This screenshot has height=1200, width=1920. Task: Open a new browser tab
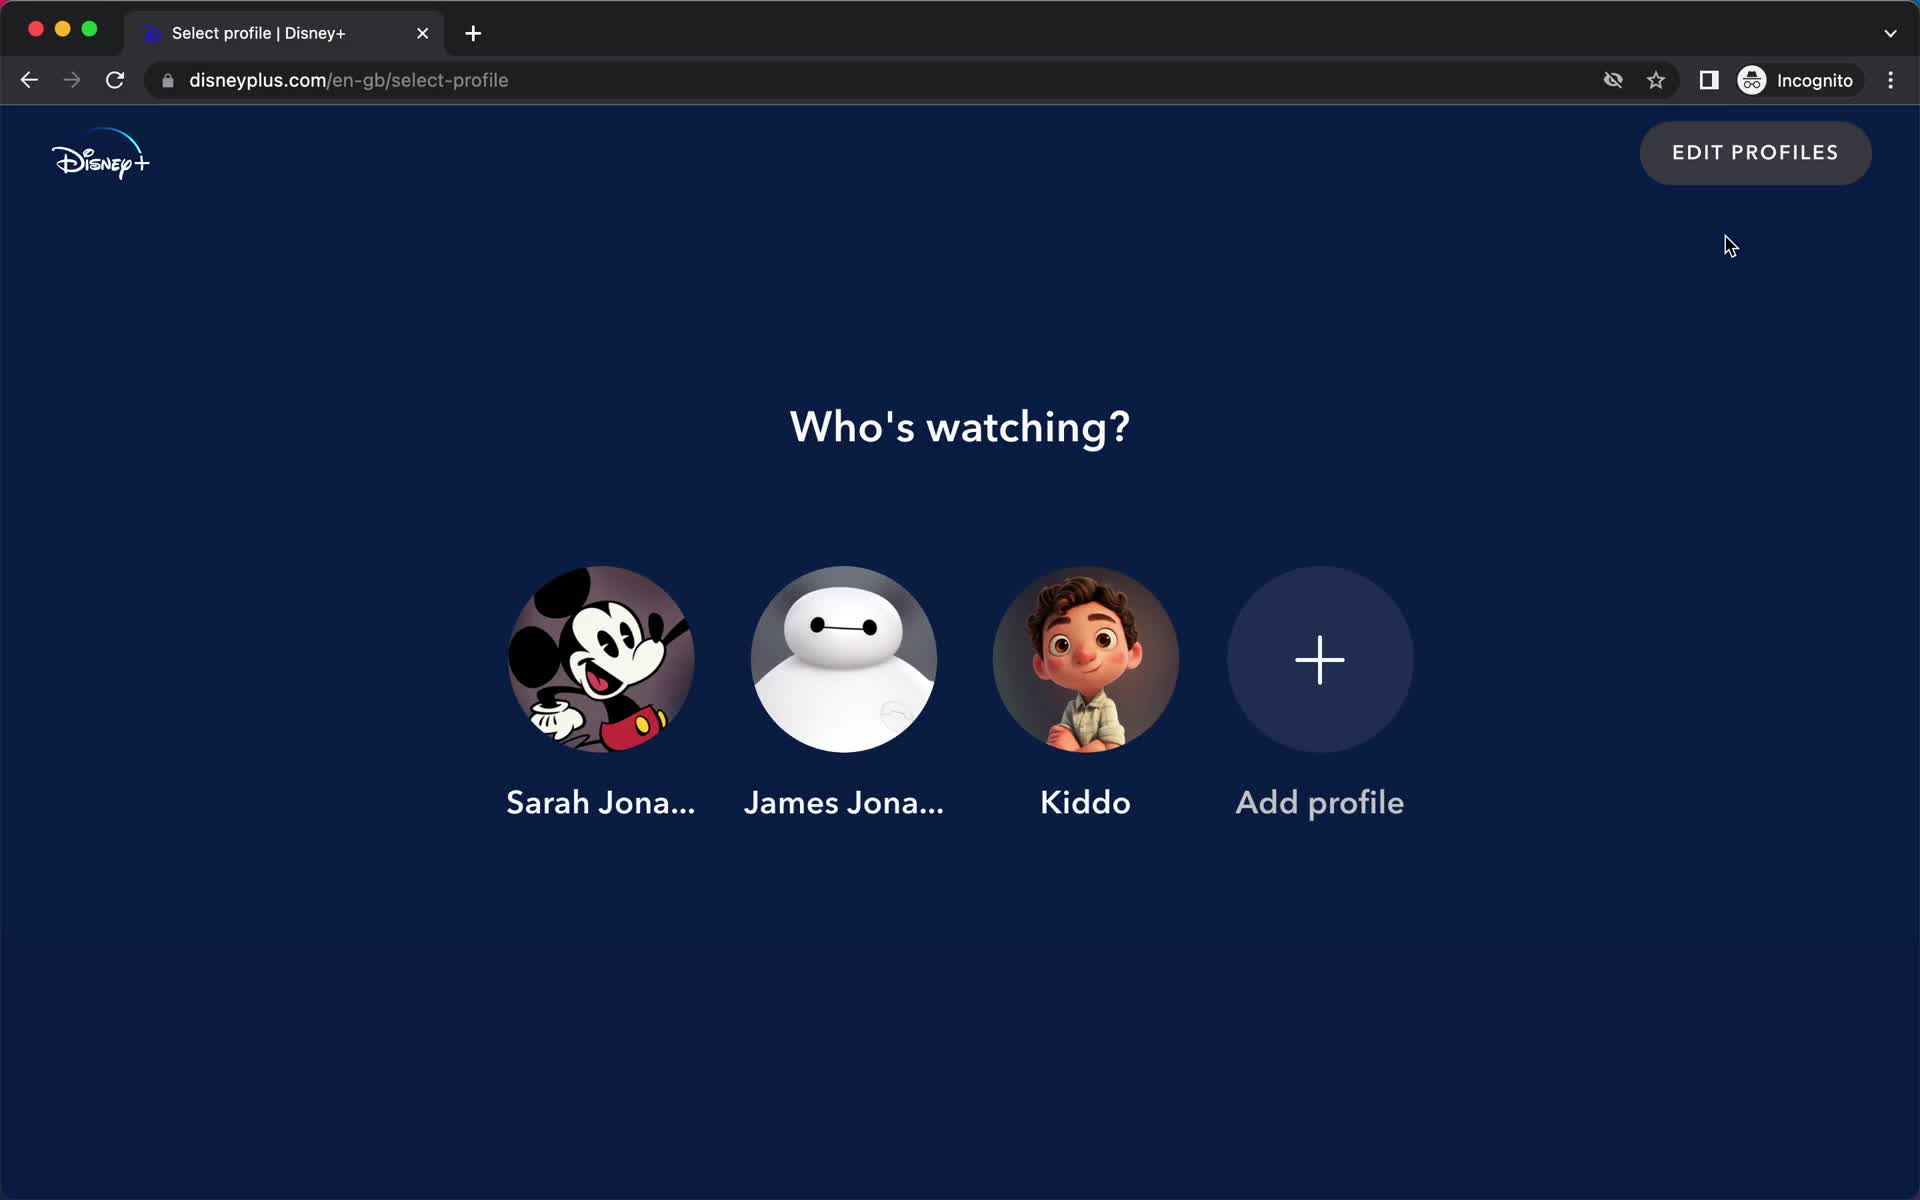473,33
